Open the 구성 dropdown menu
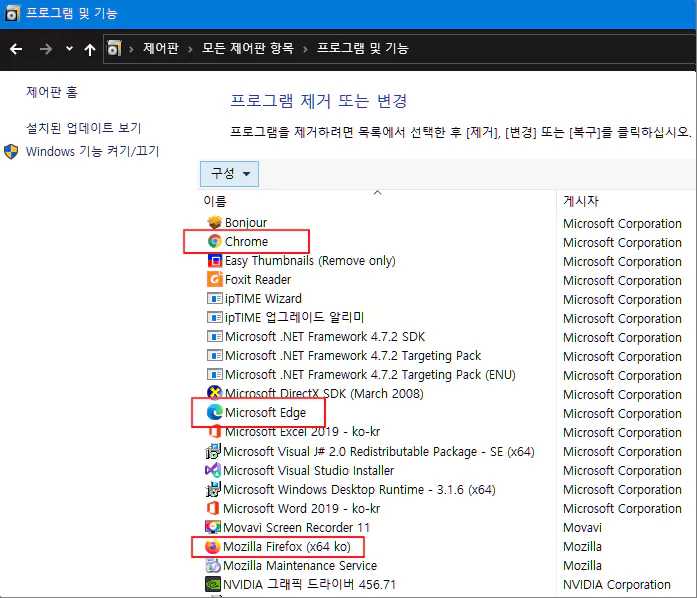 pyautogui.click(x=229, y=174)
